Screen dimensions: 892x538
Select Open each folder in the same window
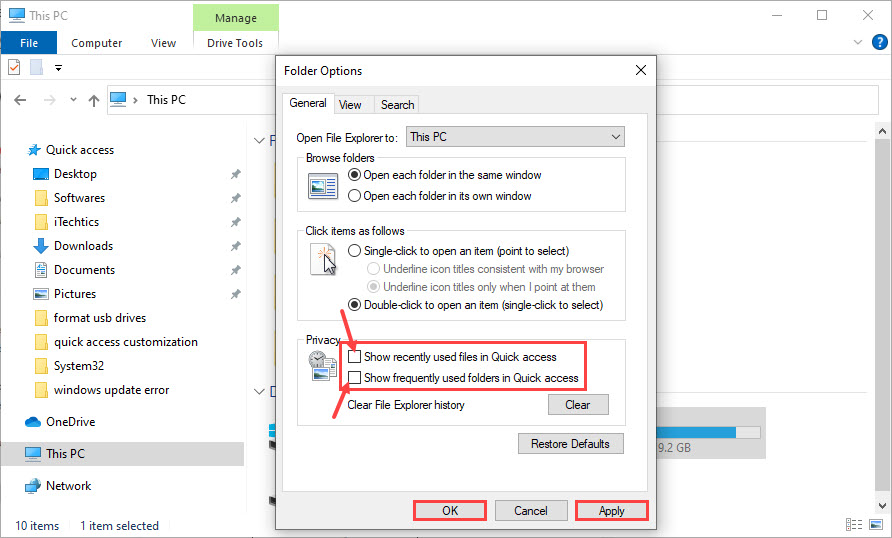(354, 175)
